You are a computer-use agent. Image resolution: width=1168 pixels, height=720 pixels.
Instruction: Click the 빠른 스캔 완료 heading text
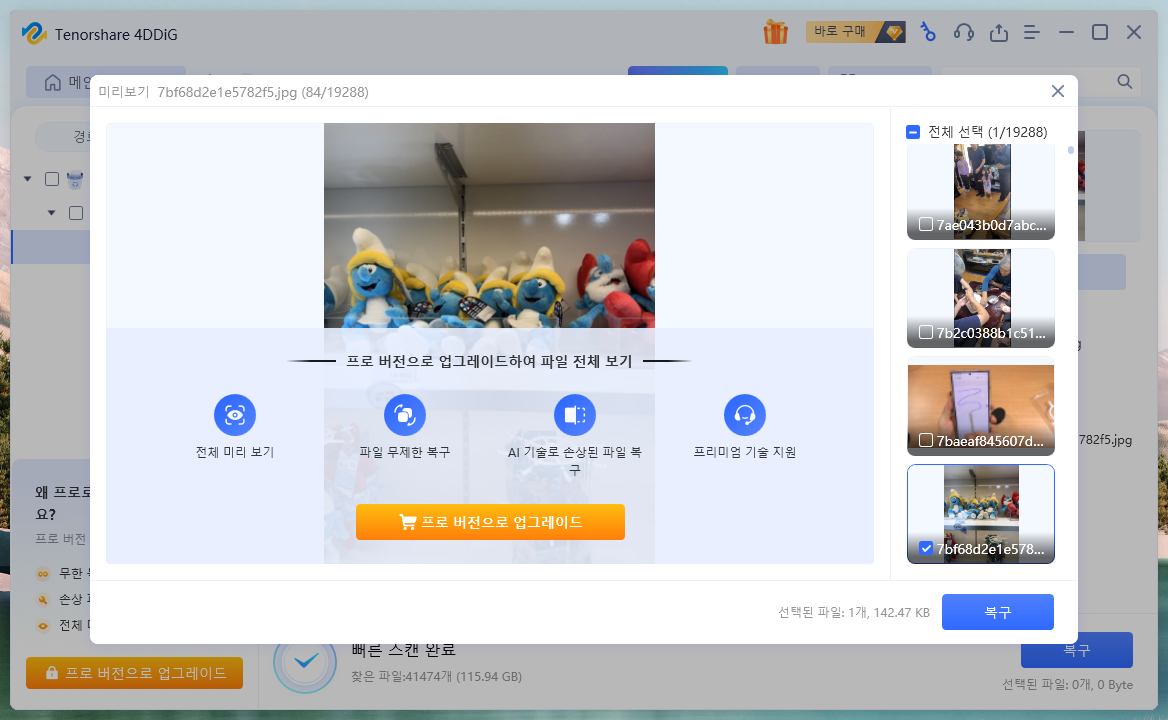[403, 649]
